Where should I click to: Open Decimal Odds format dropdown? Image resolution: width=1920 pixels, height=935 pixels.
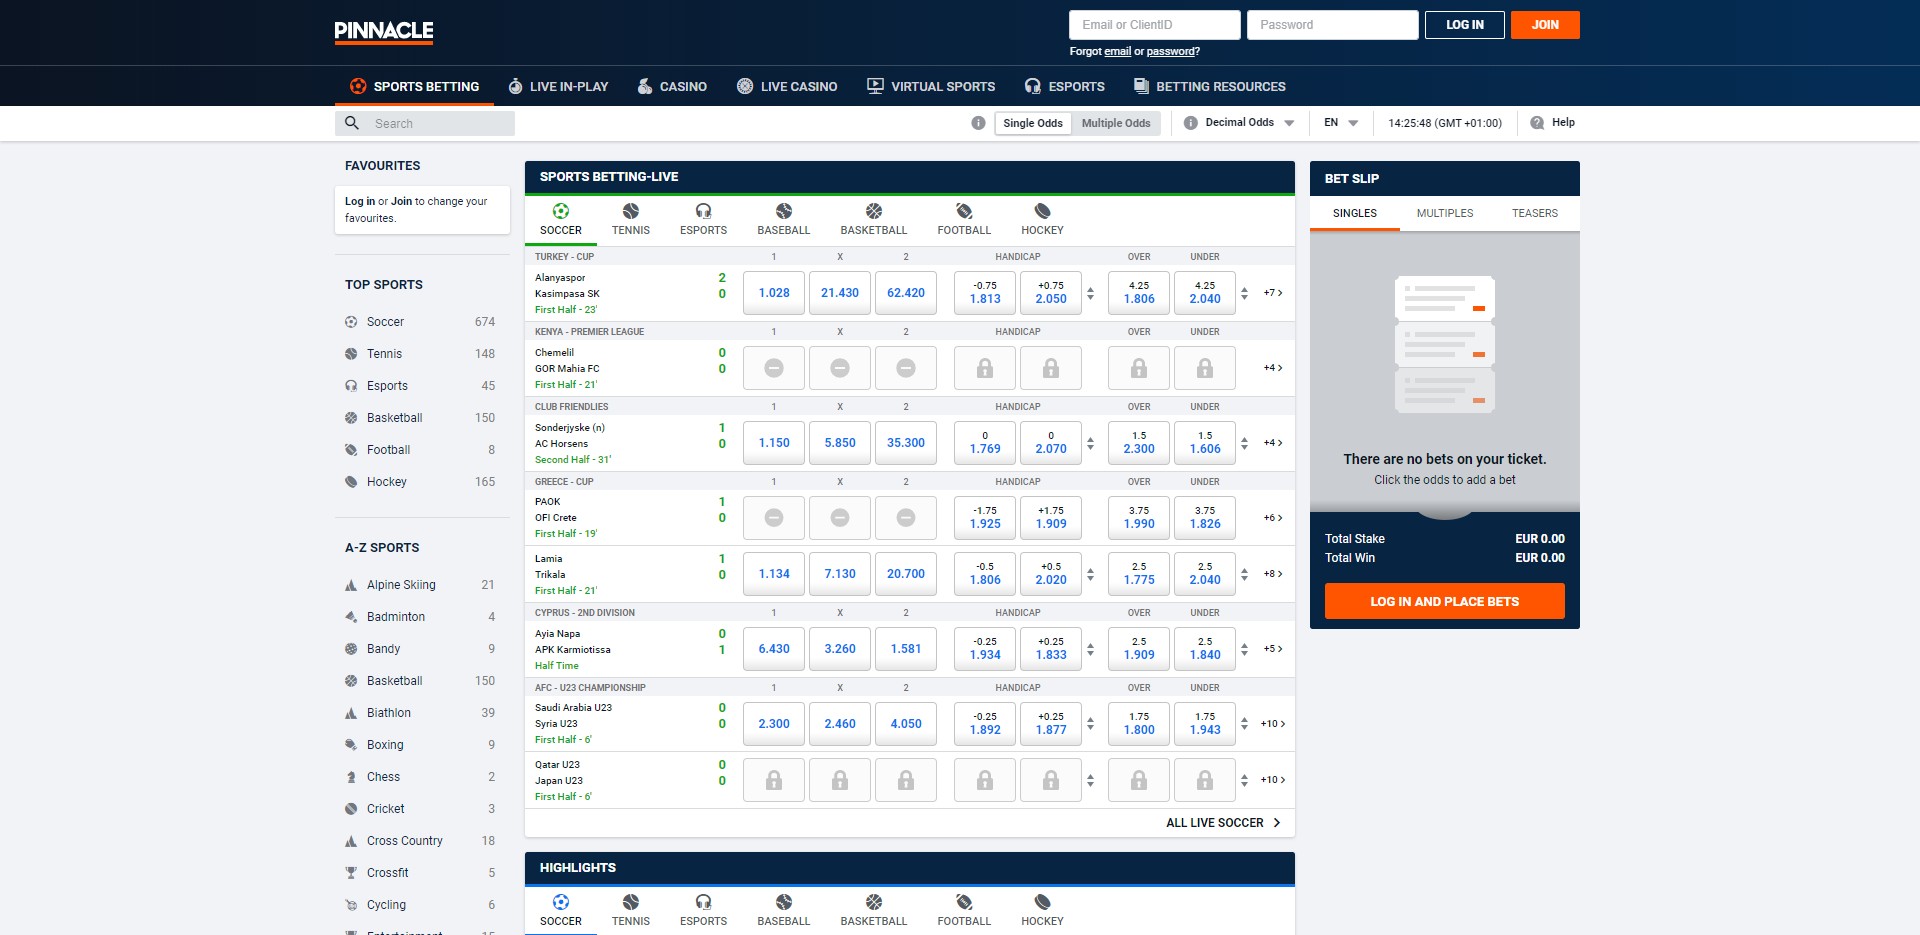[x=1249, y=123]
